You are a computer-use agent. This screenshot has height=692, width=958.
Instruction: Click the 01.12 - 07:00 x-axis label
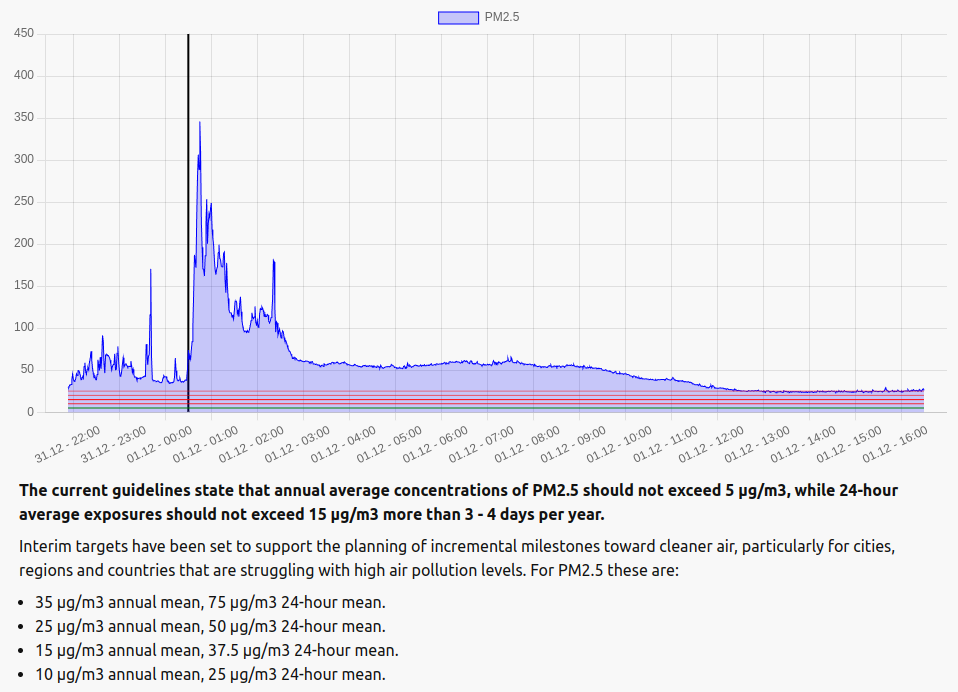click(481, 444)
